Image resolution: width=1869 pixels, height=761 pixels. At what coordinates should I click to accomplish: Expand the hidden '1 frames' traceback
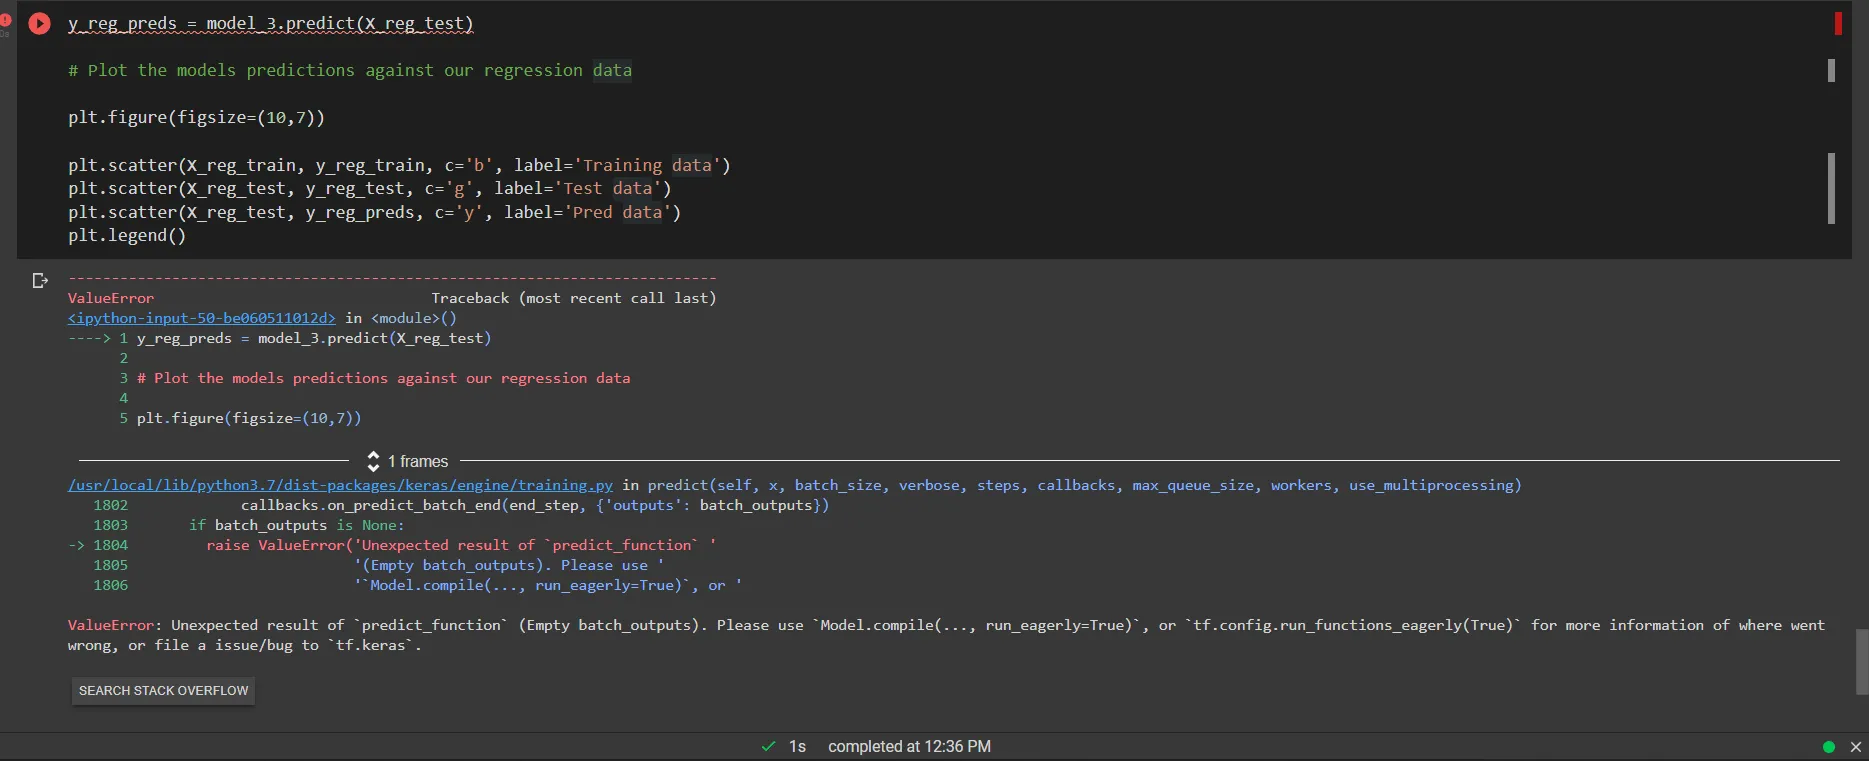[x=408, y=461]
